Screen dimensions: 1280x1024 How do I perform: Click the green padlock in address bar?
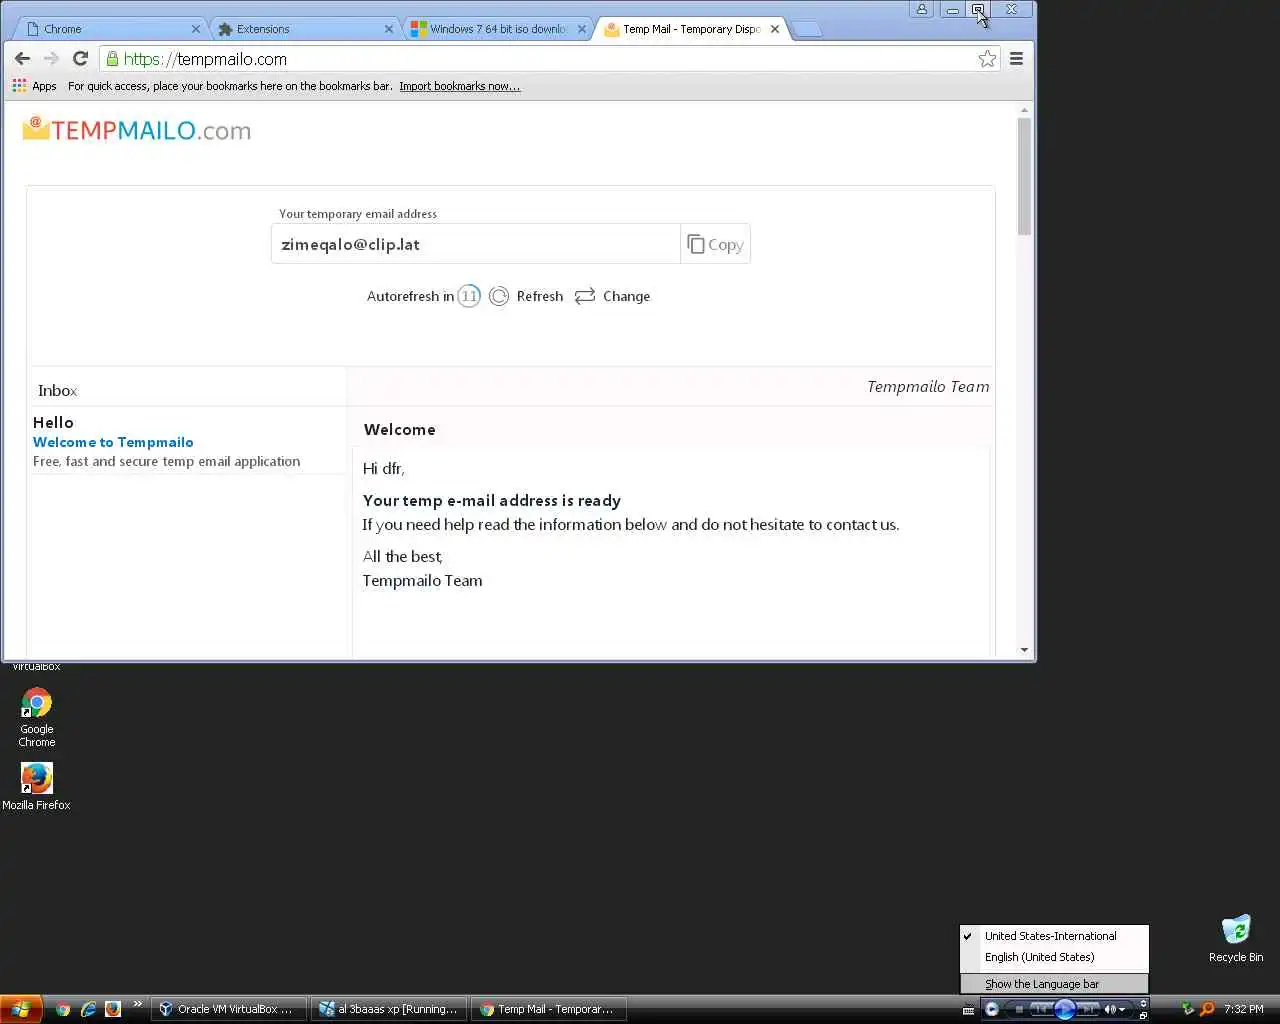click(x=112, y=59)
